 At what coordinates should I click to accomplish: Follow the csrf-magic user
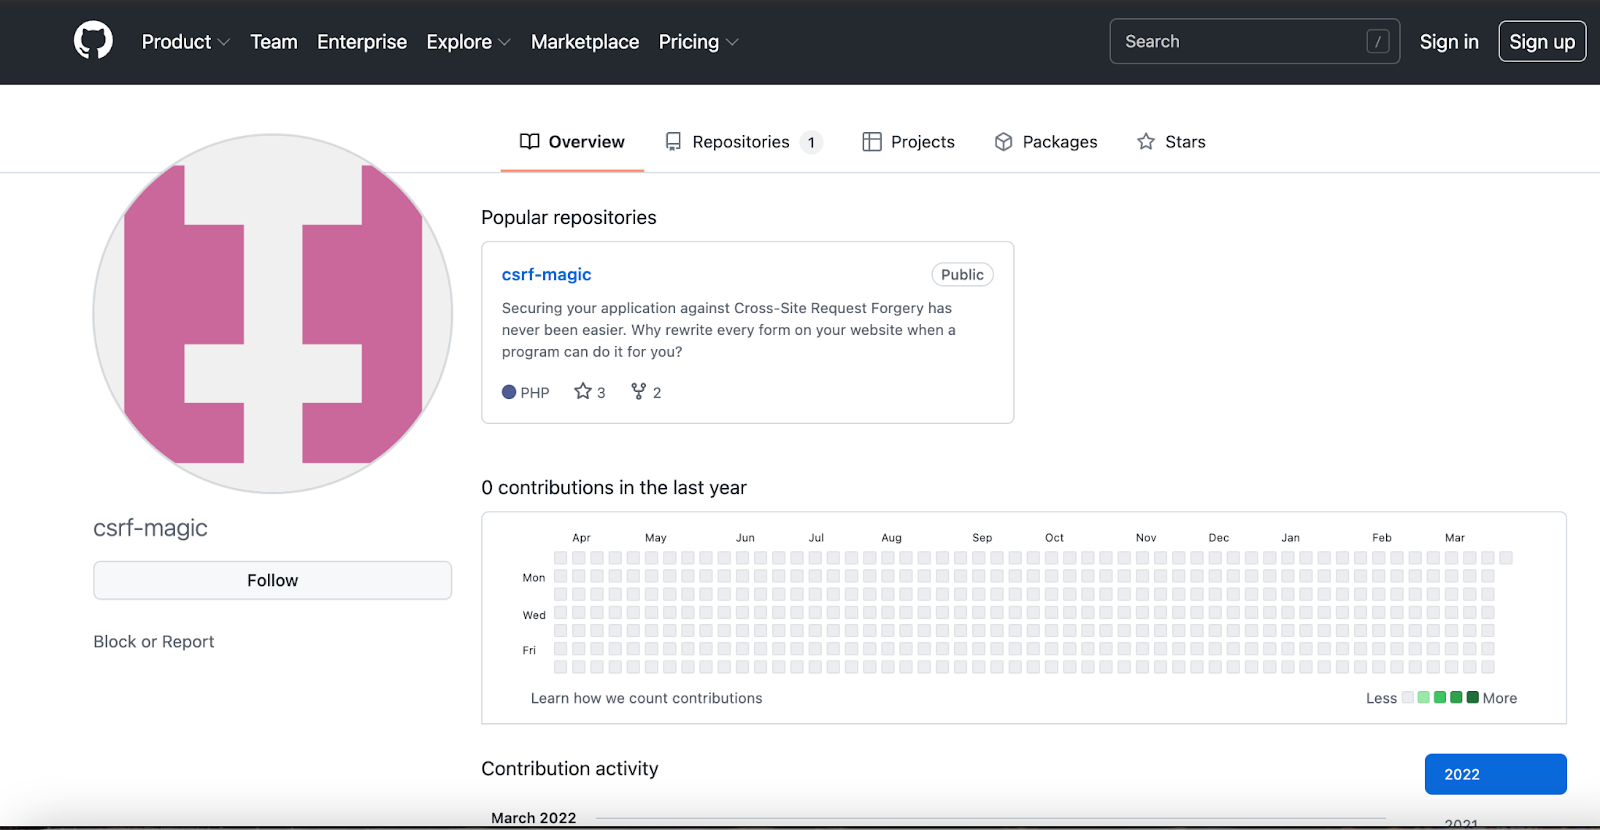coord(272,580)
